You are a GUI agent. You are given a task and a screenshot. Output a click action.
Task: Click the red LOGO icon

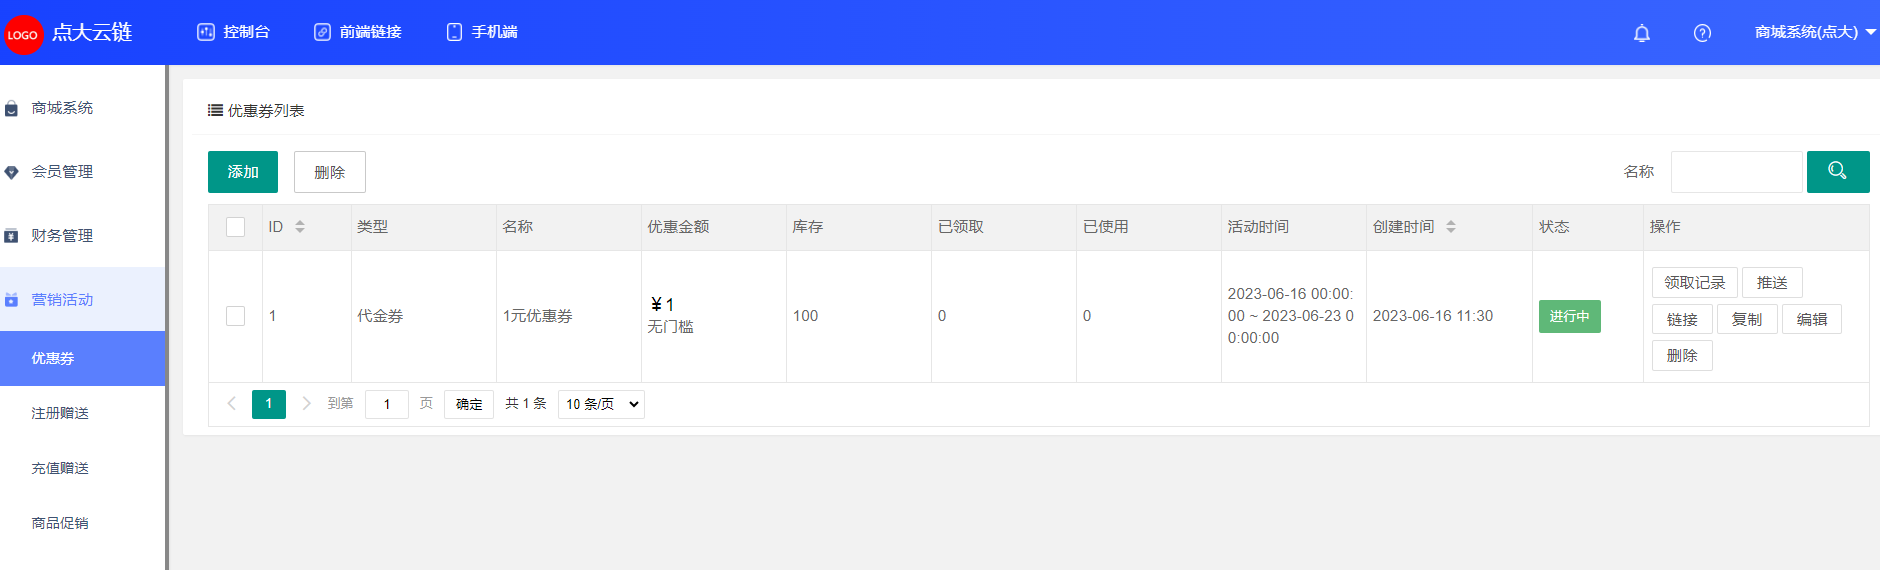pos(23,35)
